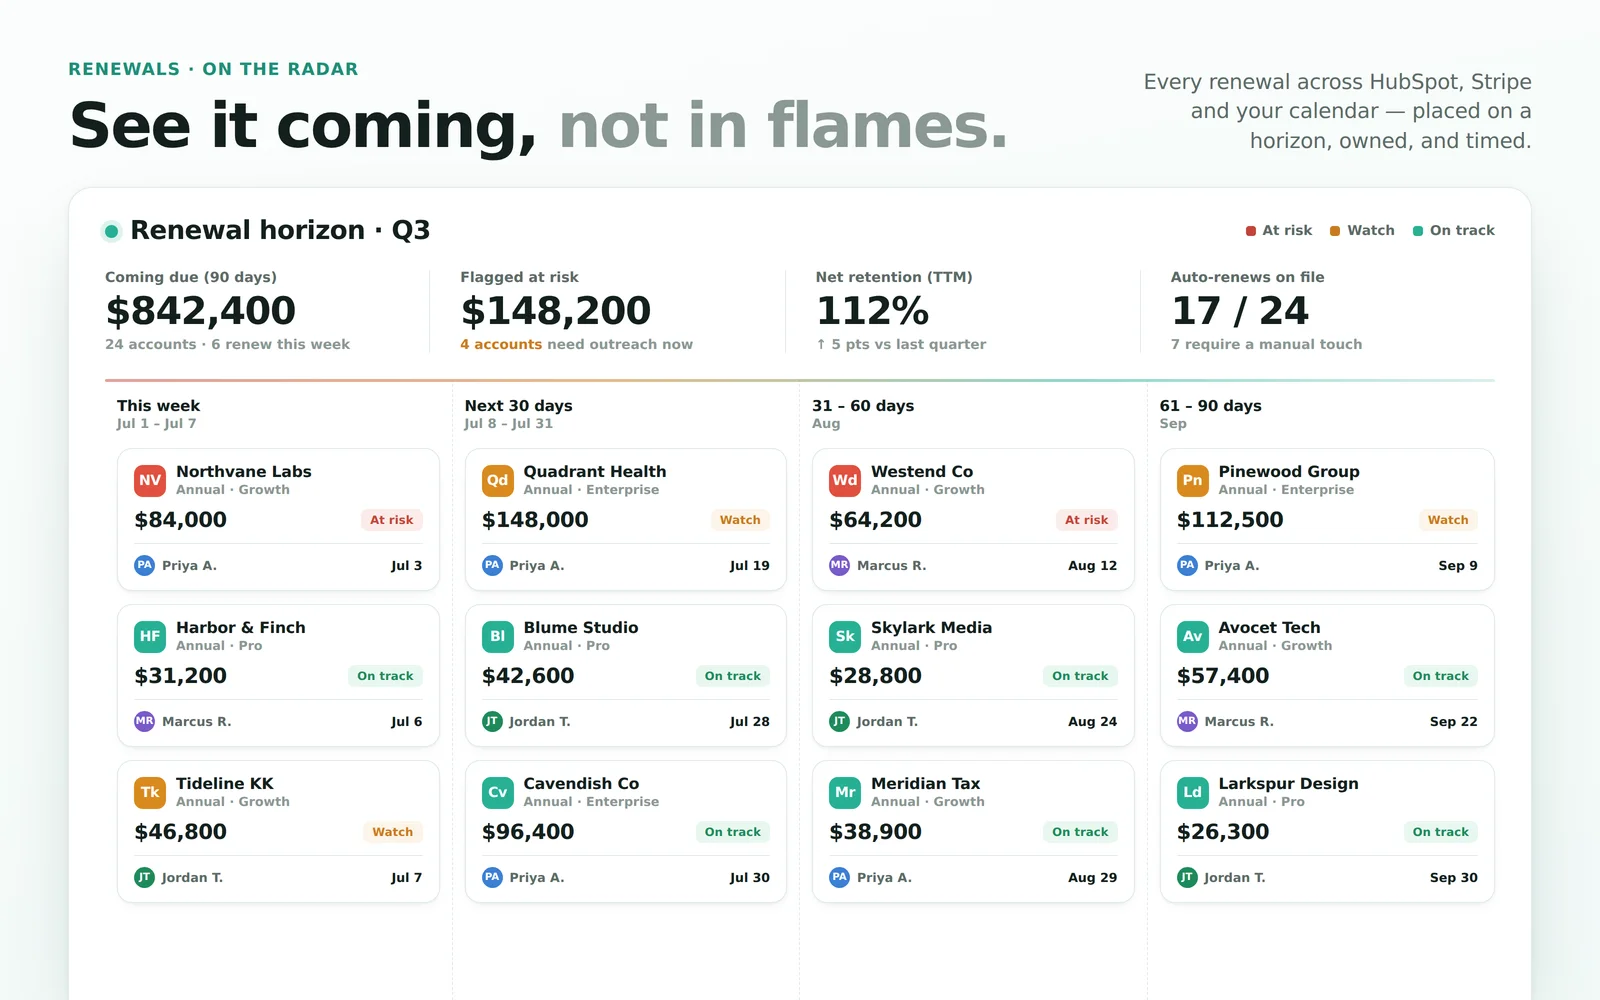Click the Watch badge on Quadrant Health
Image resolution: width=1600 pixels, height=1000 pixels.
click(x=740, y=520)
